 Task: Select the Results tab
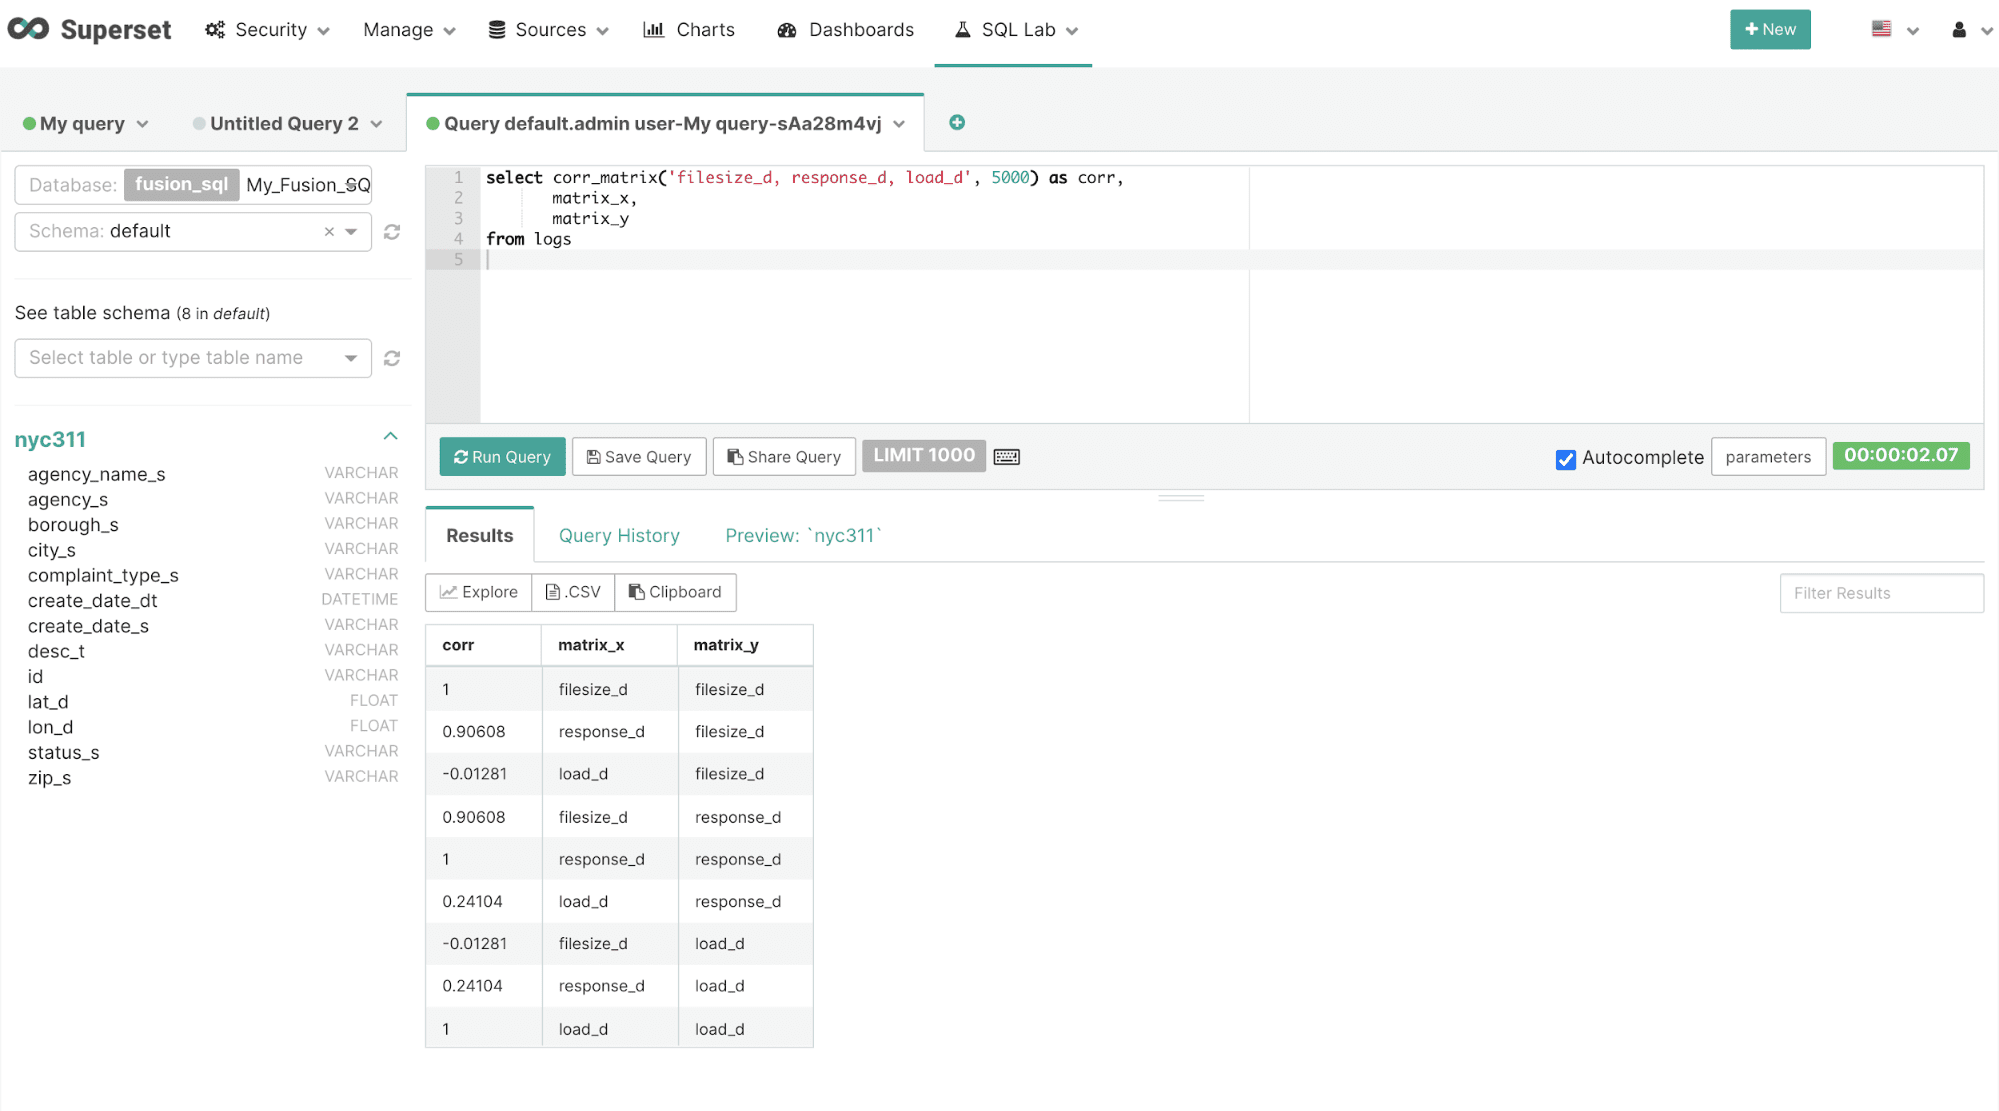tap(480, 536)
